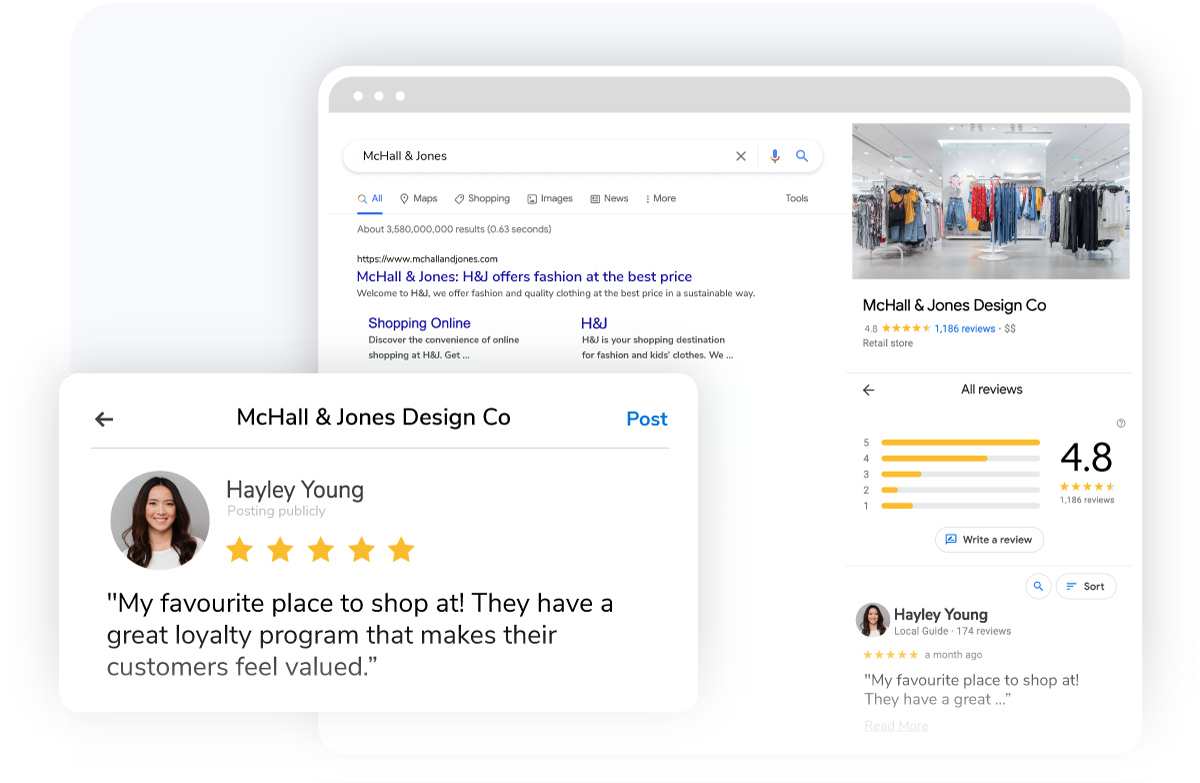Click the https://www.mchallandjones.com URL
This screenshot has height=783, width=1200.
point(427,259)
